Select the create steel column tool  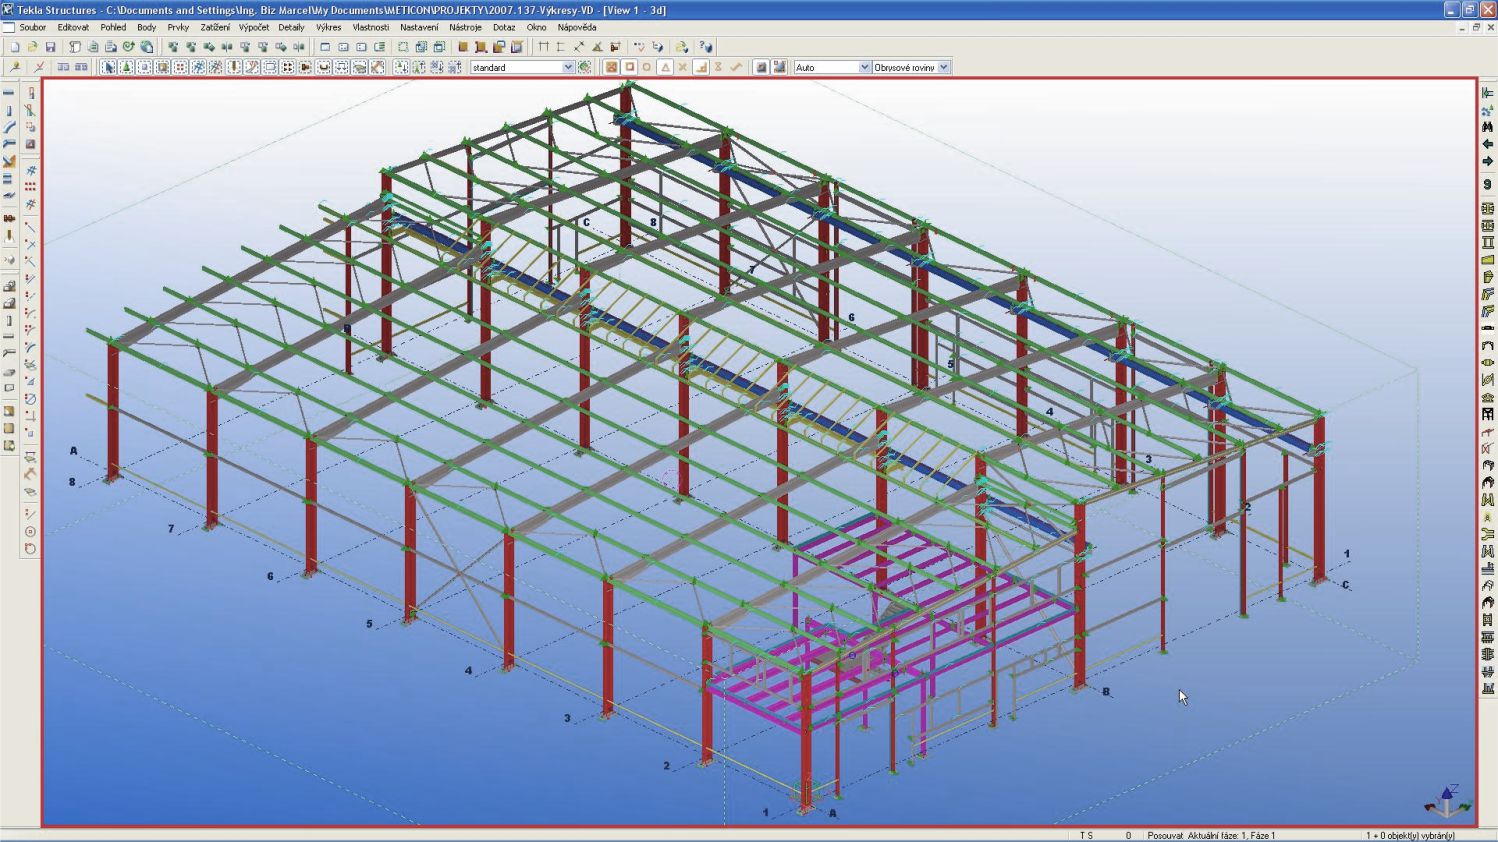pos(9,111)
